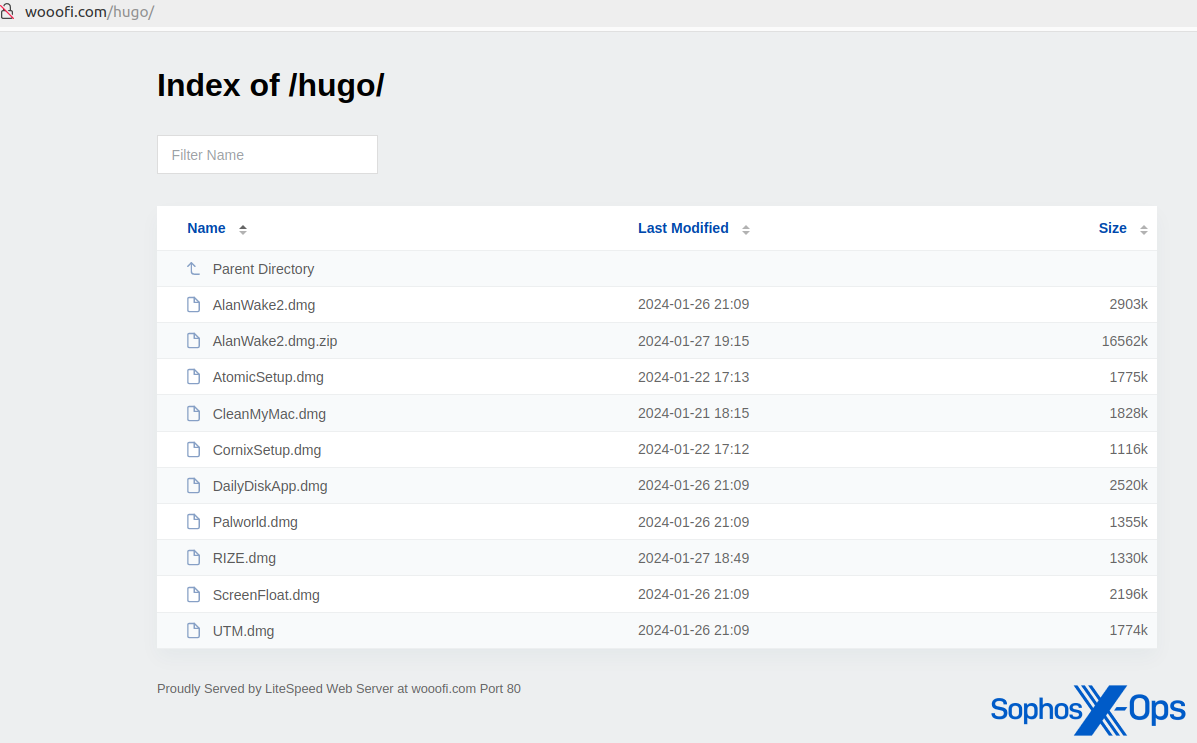Sort listing by Last Modified header
The height and width of the screenshot is (743, 1197).
(x=683, y=228)
